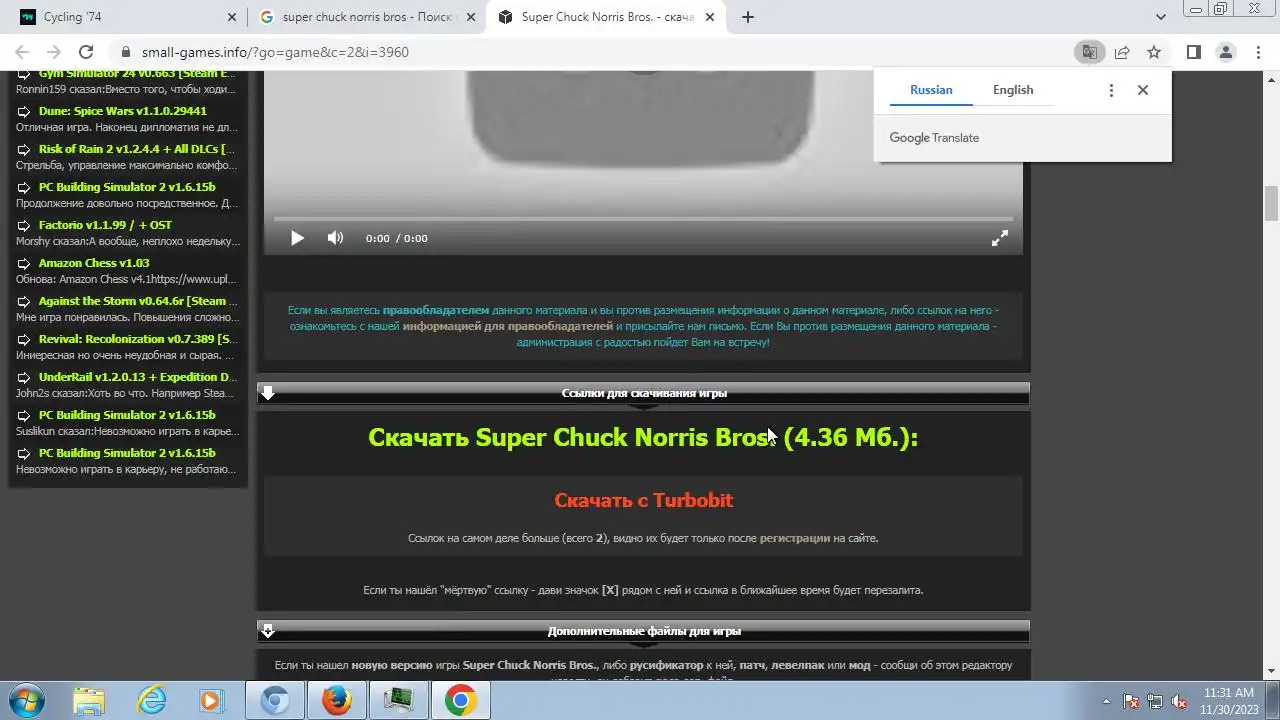Mute the video with the speaker icon
The image size is (1280, 720).
click(335, 238)
